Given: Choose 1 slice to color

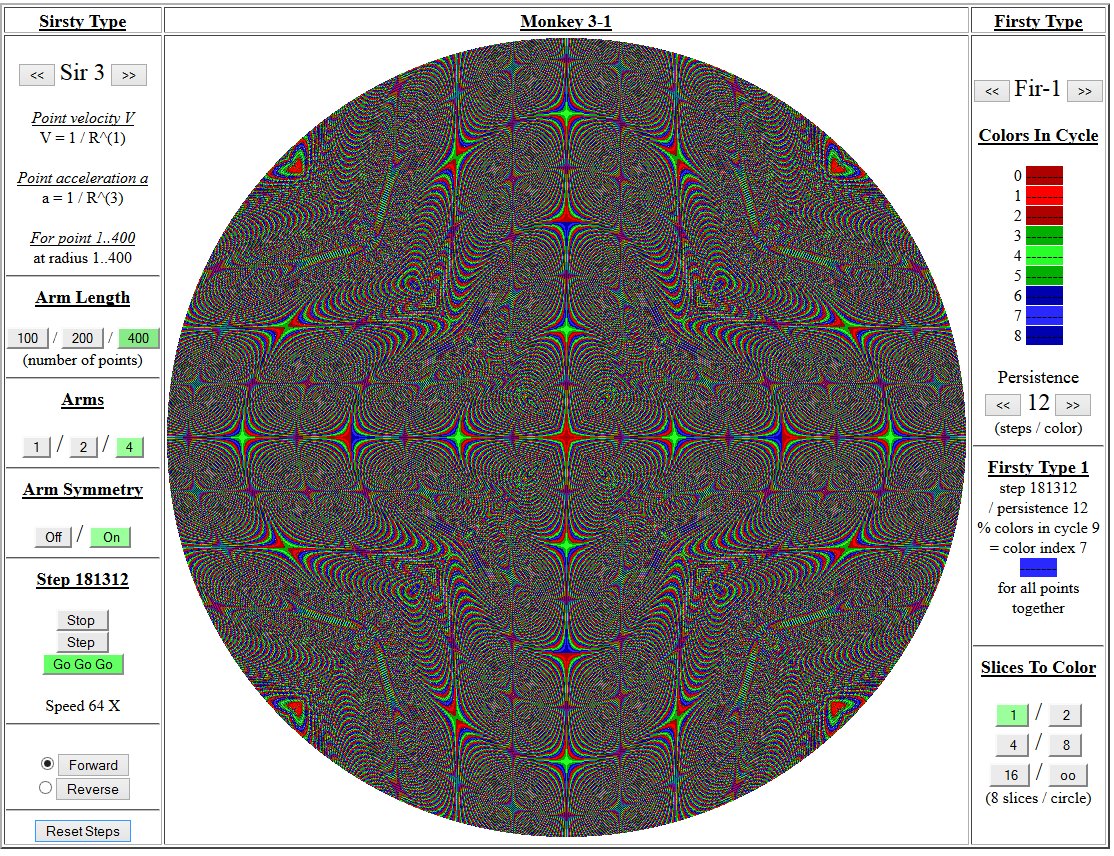Looking at the screenshot, I should click(x=1012, y=715).
